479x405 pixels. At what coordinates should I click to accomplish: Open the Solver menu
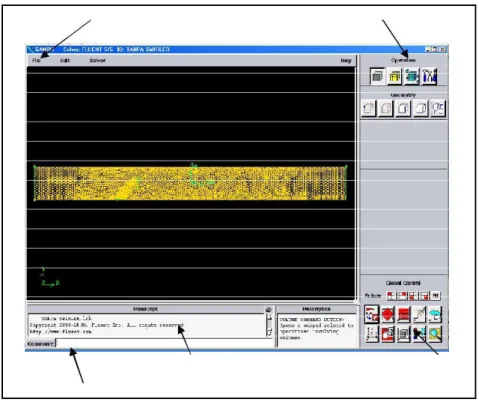(x=97, y=61)
